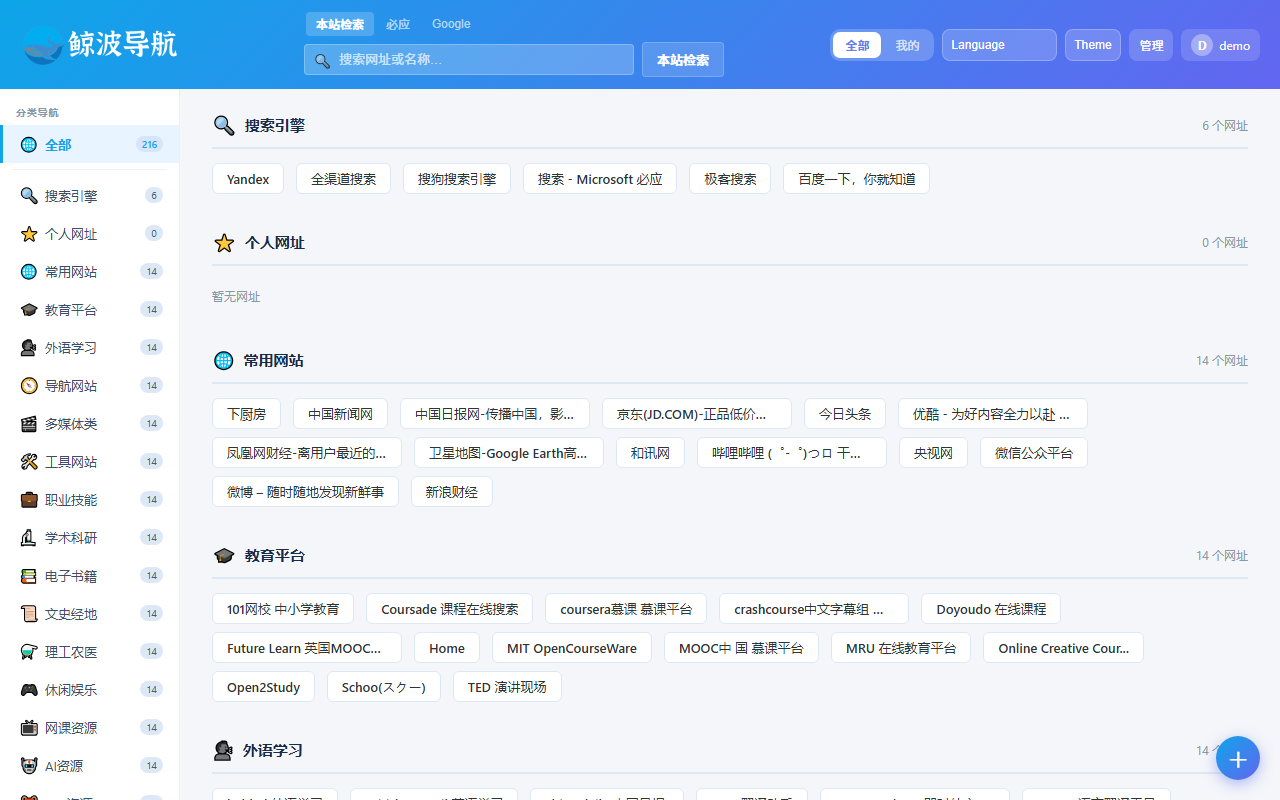Click the monitor icon for 网课资源
The width and height of the screenshot is (1280, 800).
29,728
